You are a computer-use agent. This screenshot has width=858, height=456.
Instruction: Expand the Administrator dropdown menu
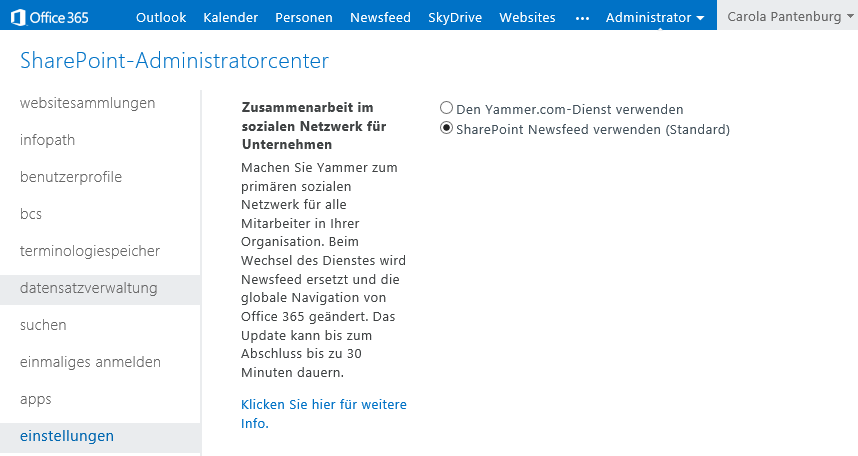pos(654,18)
